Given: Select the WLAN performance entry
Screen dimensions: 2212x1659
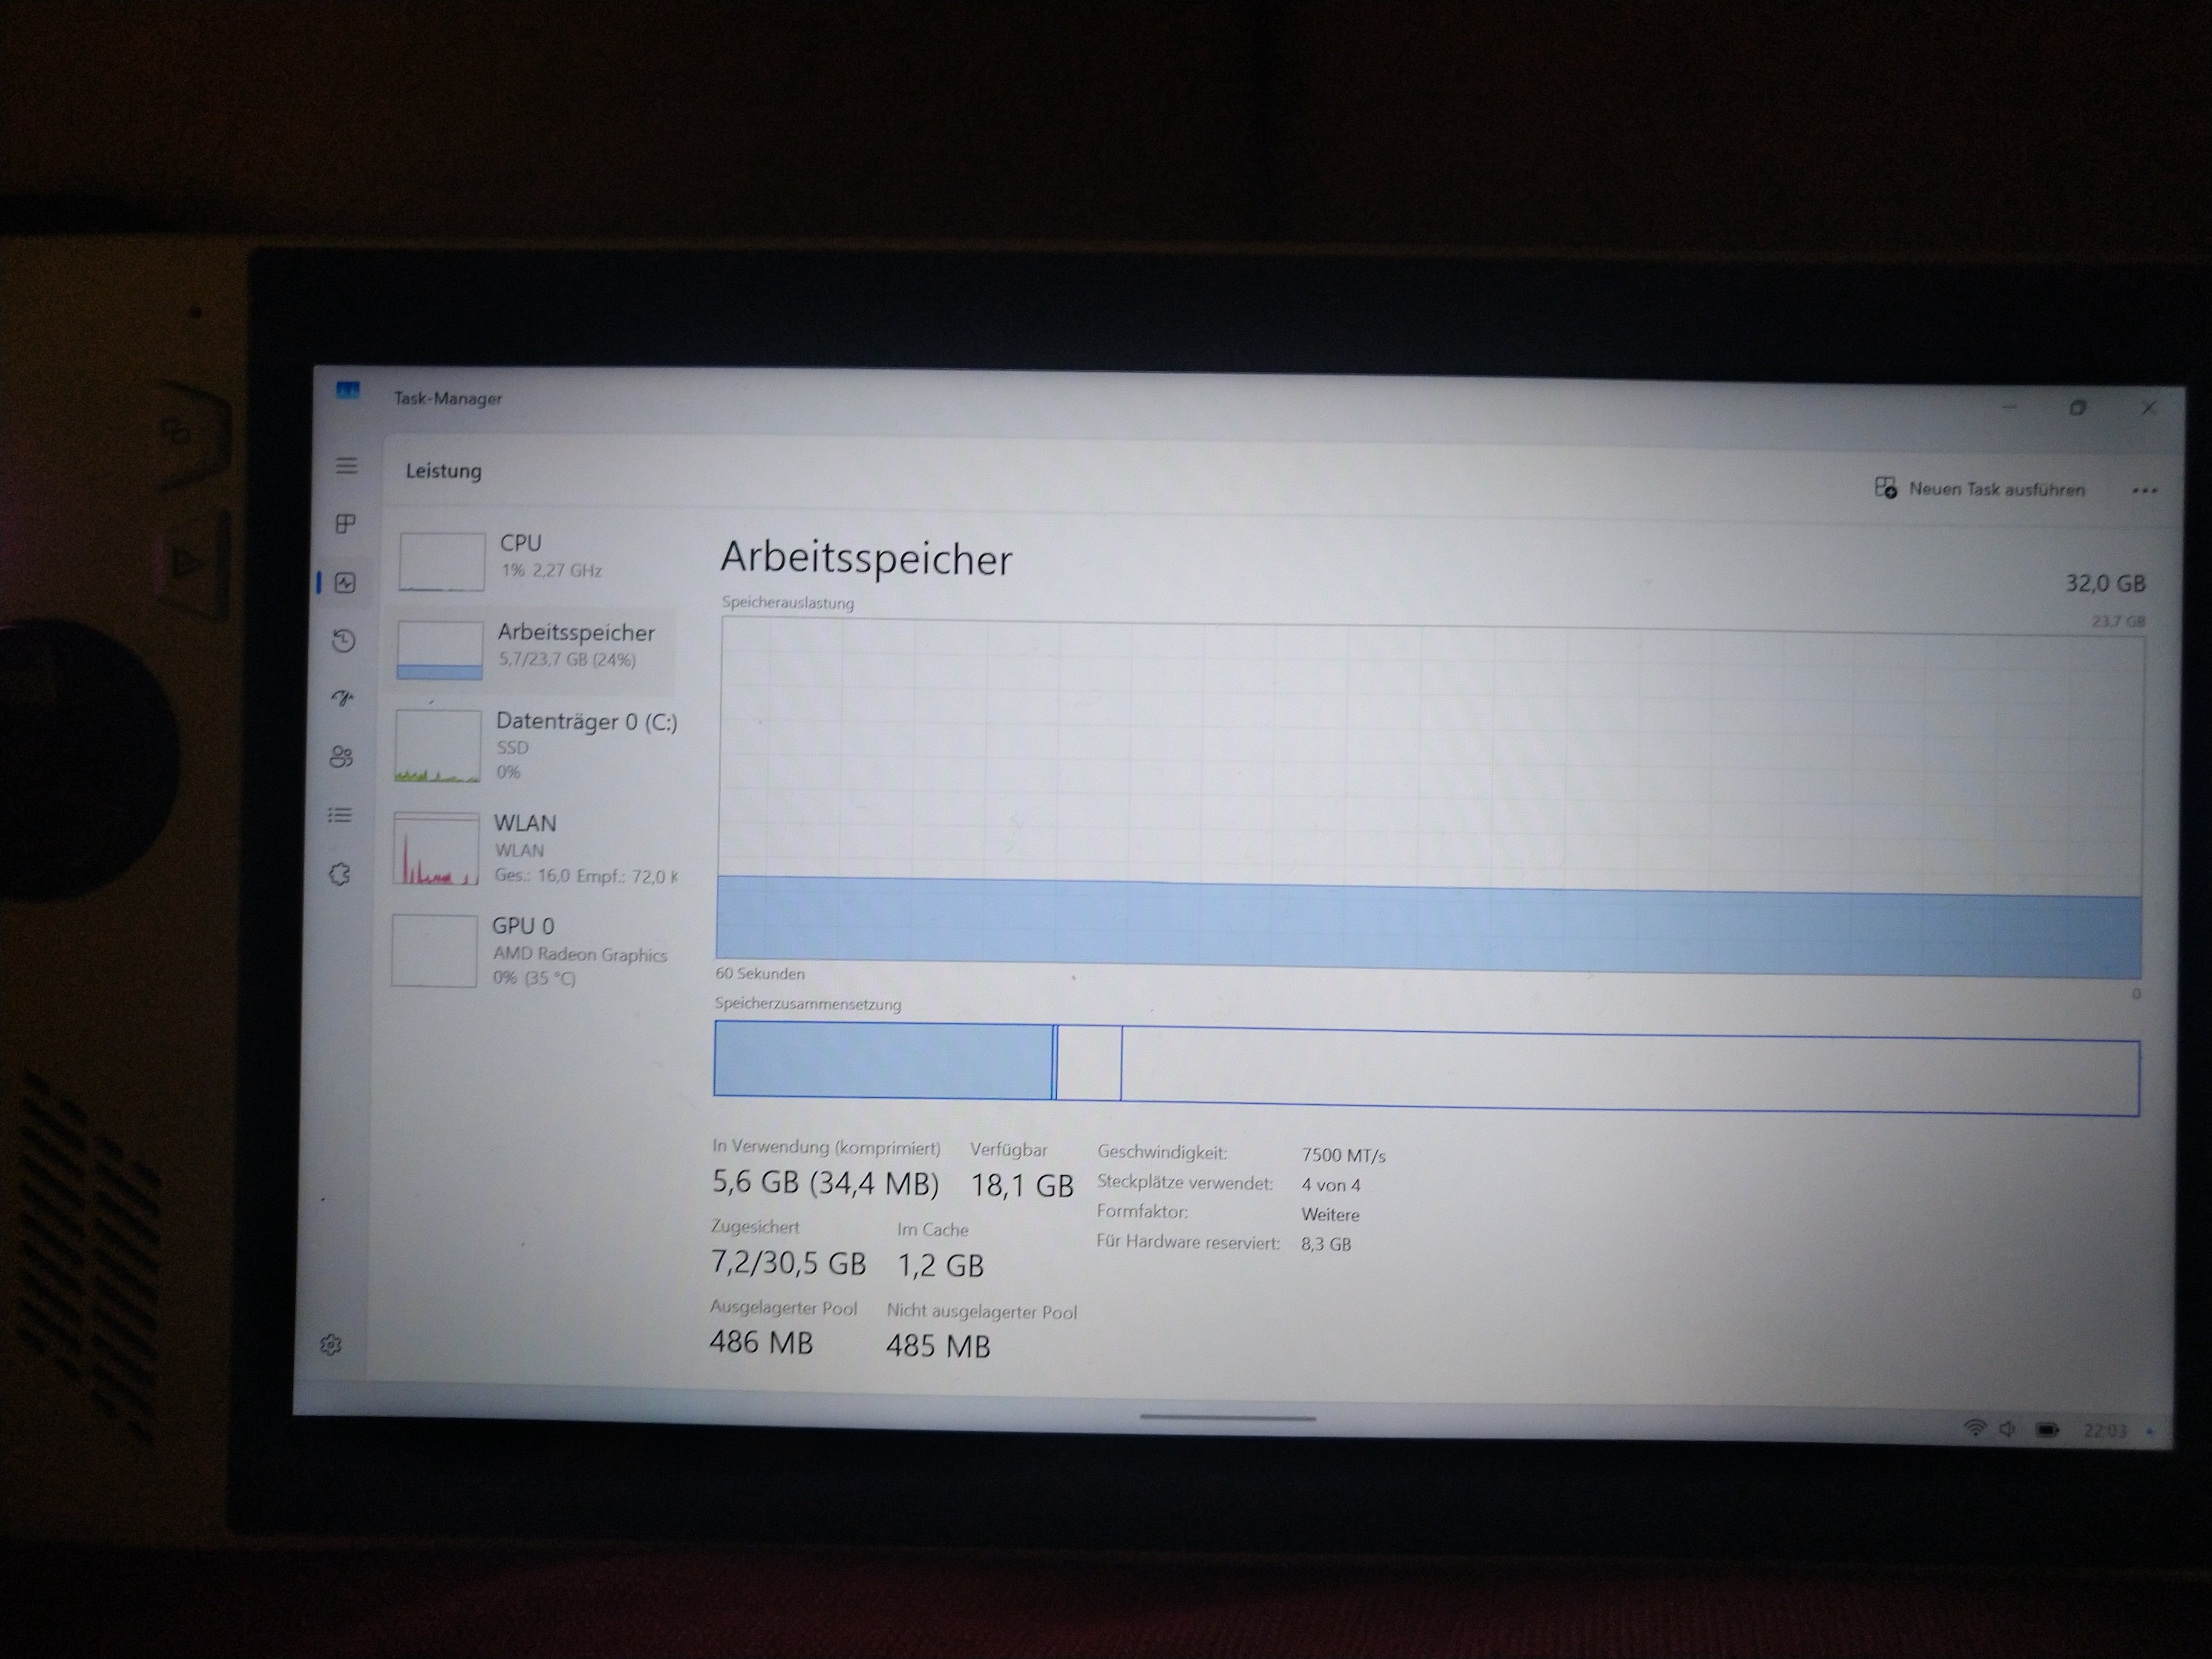Looking at the screenshot, I should pyautogui.click(x=532, y=848).
